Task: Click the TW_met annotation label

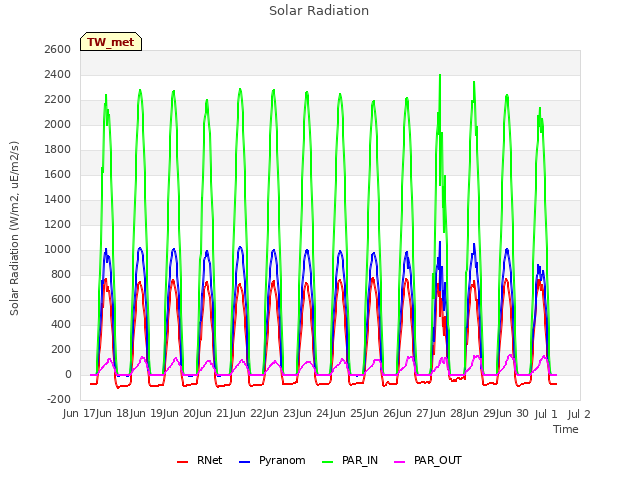Action: [x=111, y=42]
